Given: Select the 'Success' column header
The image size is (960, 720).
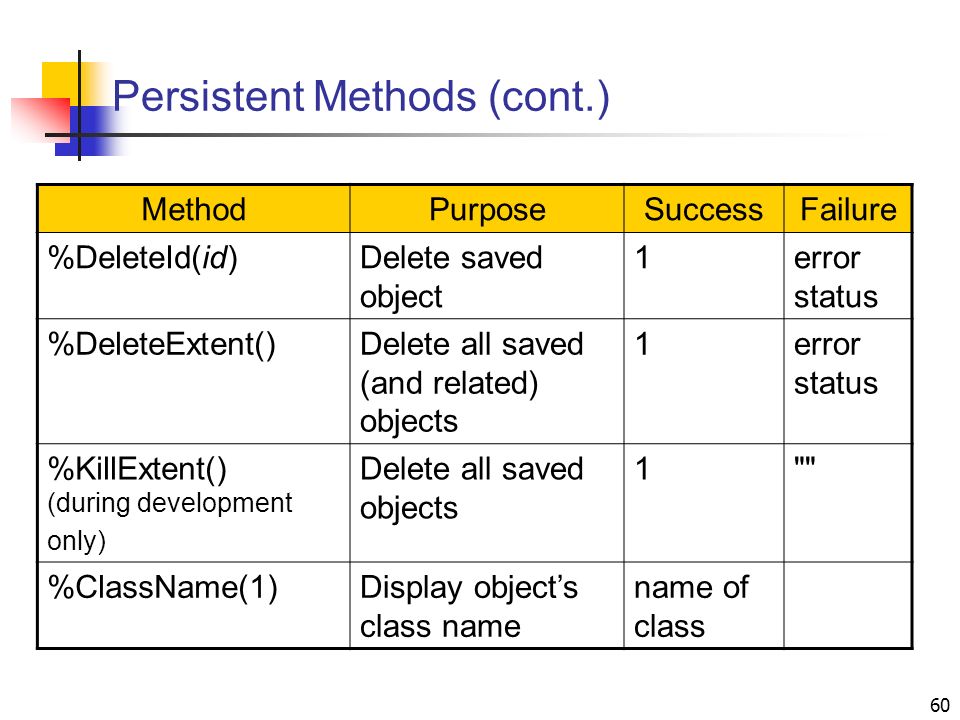Looking at the screenshot, I should point(703,209).
